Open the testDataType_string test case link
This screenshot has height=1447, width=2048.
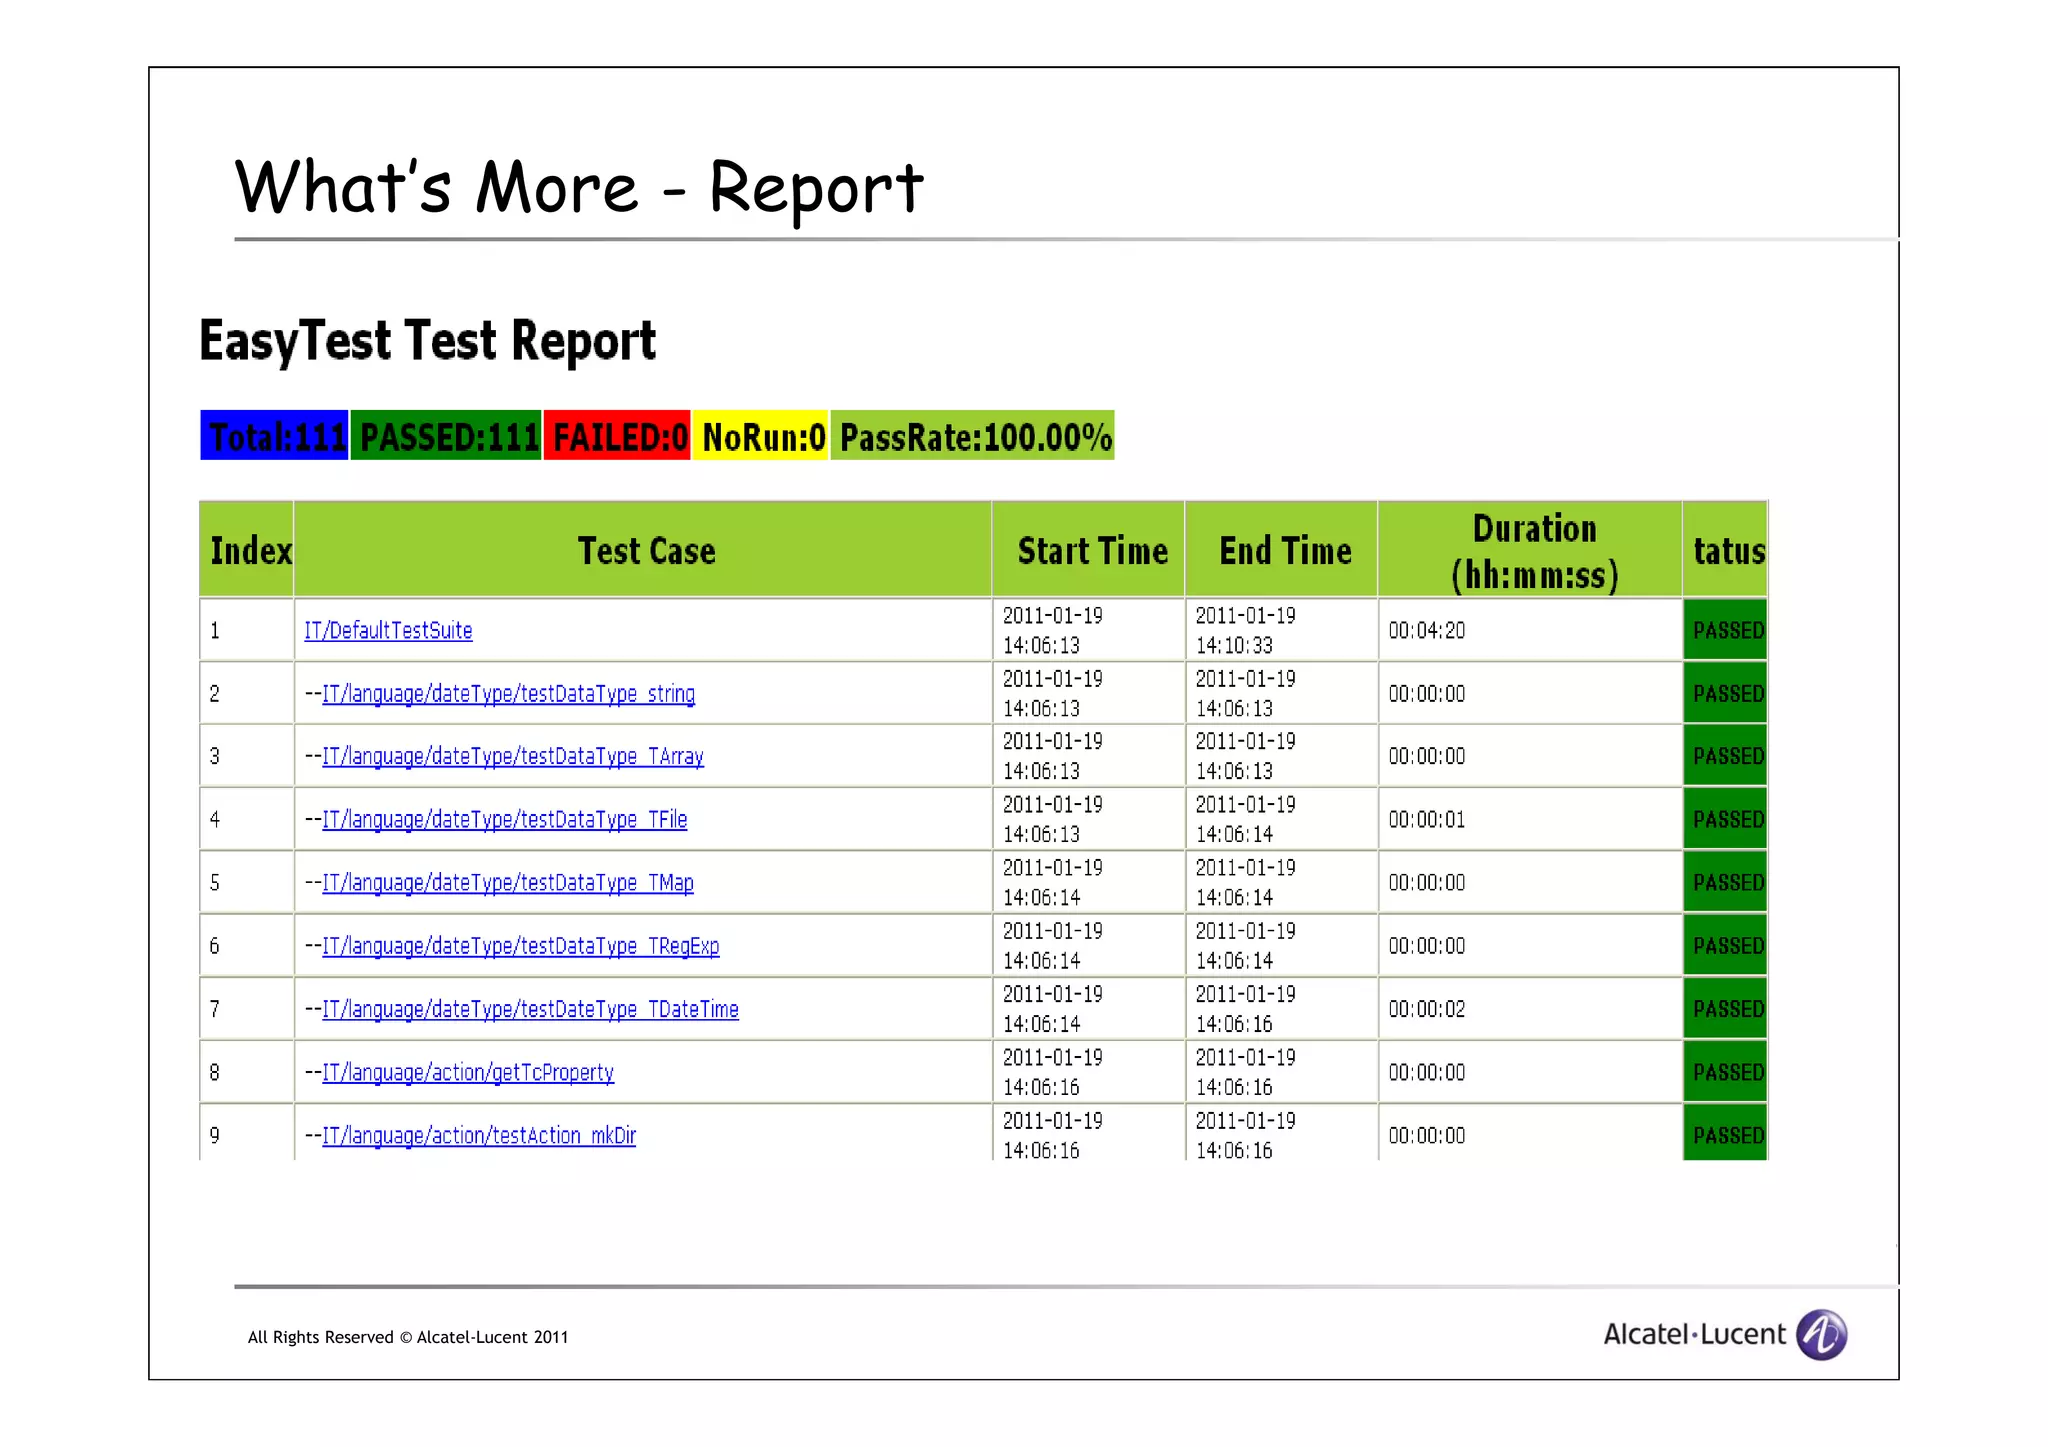pos(508,693)
